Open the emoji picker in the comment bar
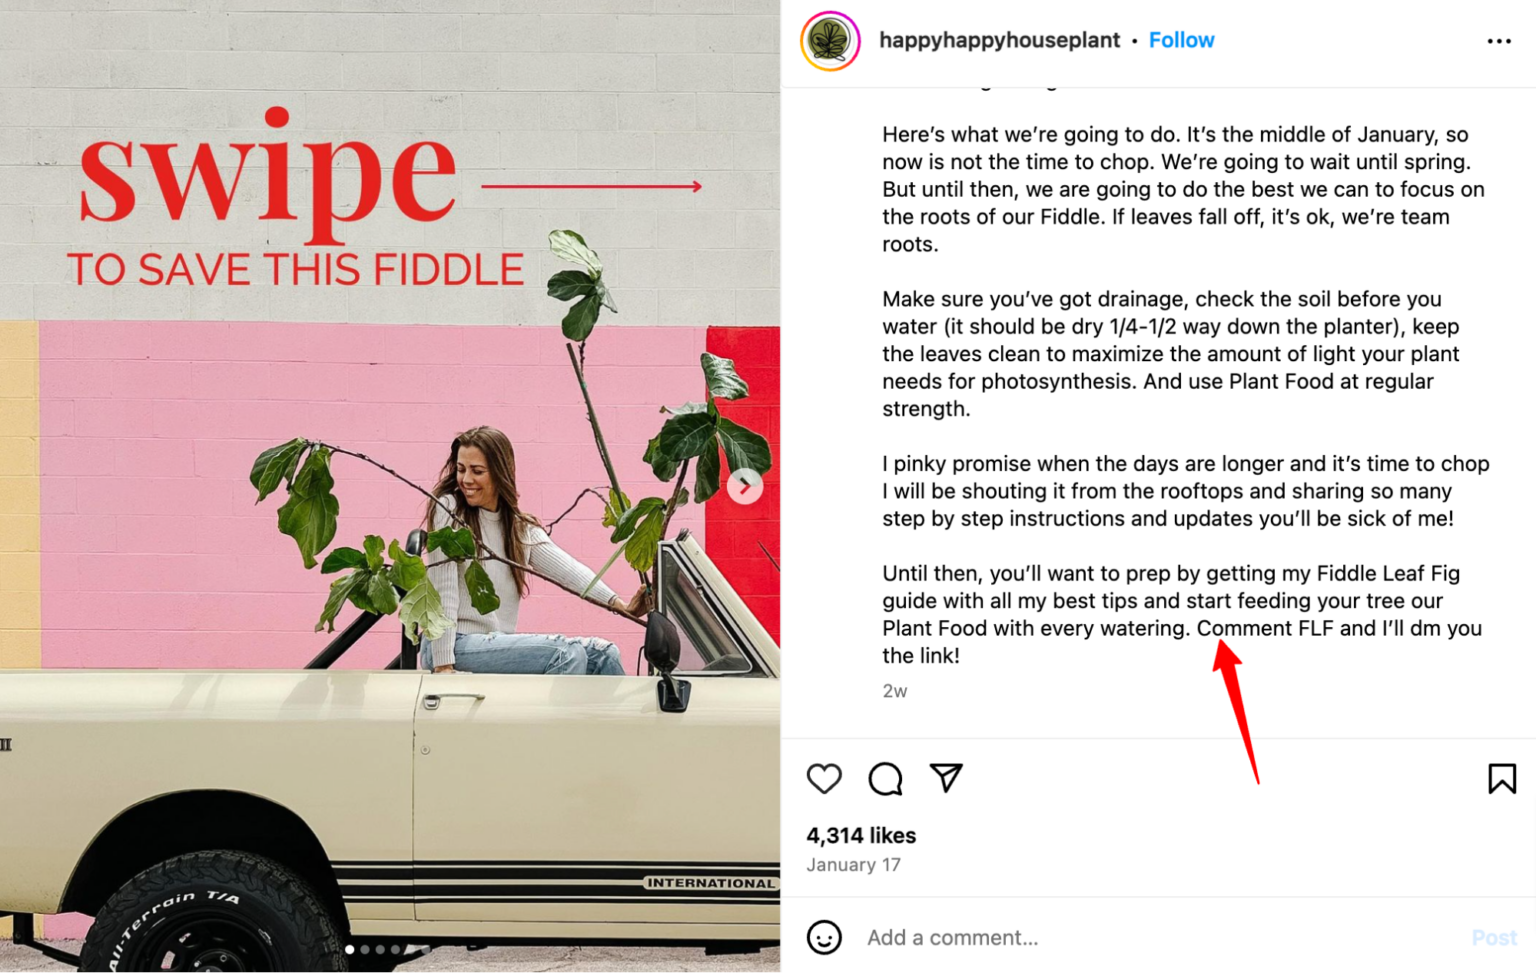 824,938
